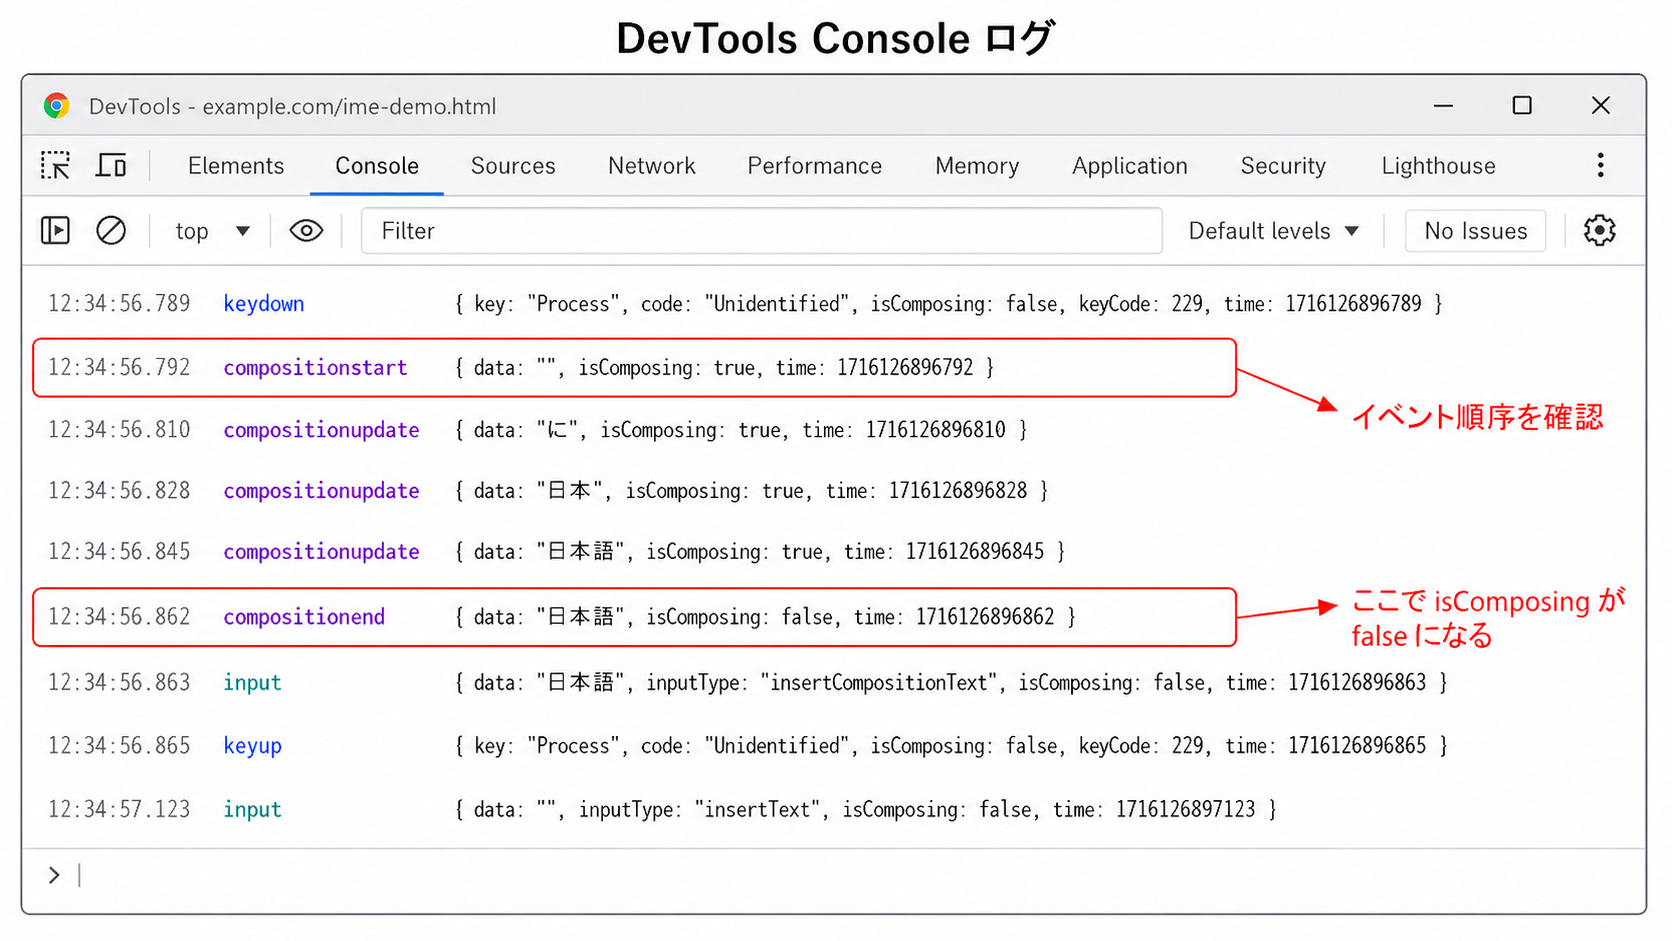Open the Performance tab

pos(815,166)
